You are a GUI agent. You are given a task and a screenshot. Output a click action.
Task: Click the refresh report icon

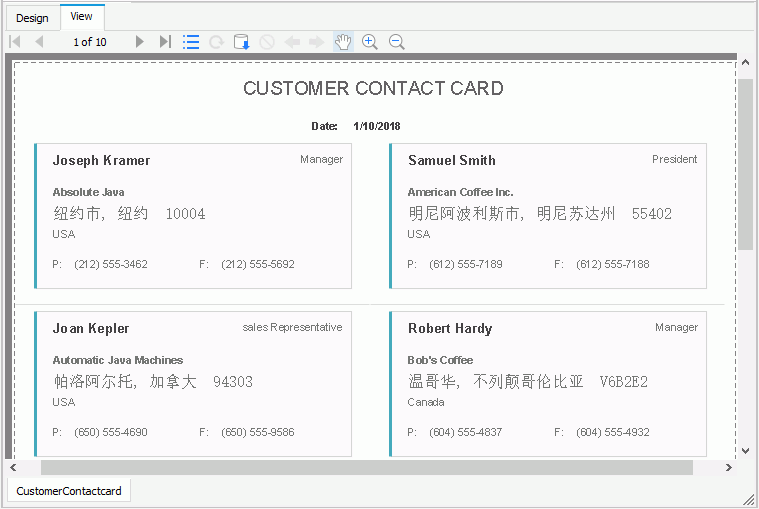[216, 42]
